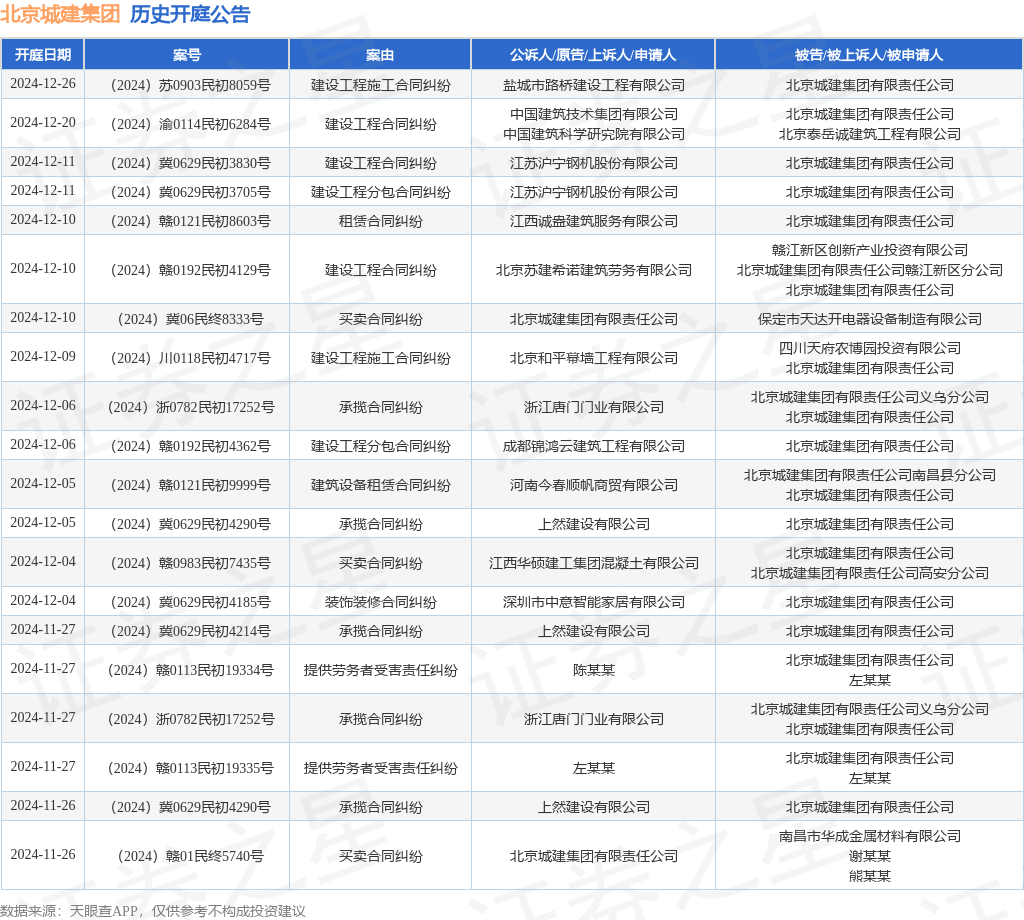Click the date 2024-12-09
1024x920 pixels.
coord(43,357)
